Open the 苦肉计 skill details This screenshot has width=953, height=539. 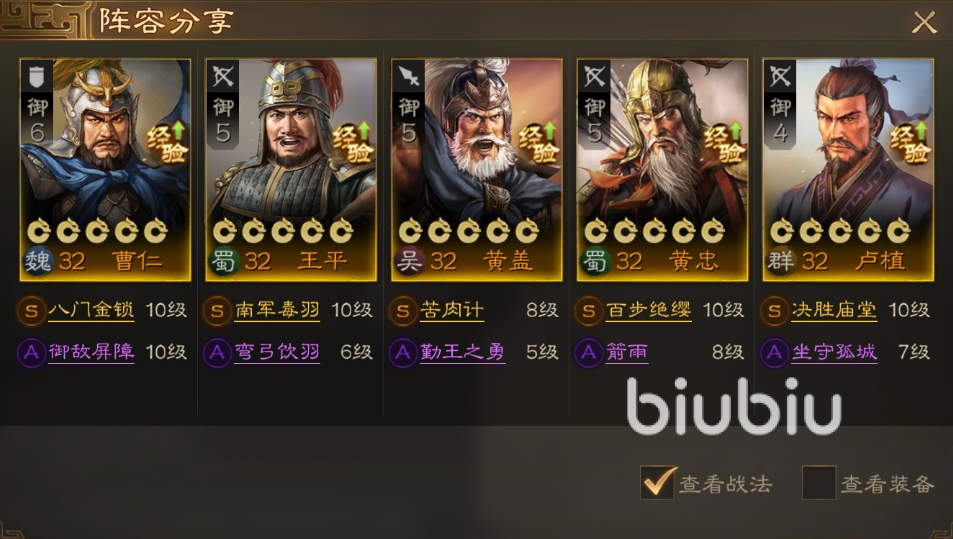(x=452, y=311)
